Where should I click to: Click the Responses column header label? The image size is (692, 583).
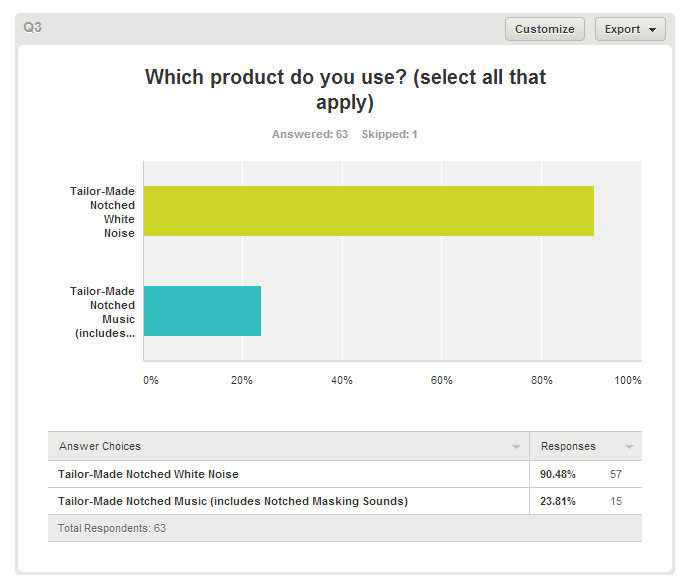(x=568, y=446)
